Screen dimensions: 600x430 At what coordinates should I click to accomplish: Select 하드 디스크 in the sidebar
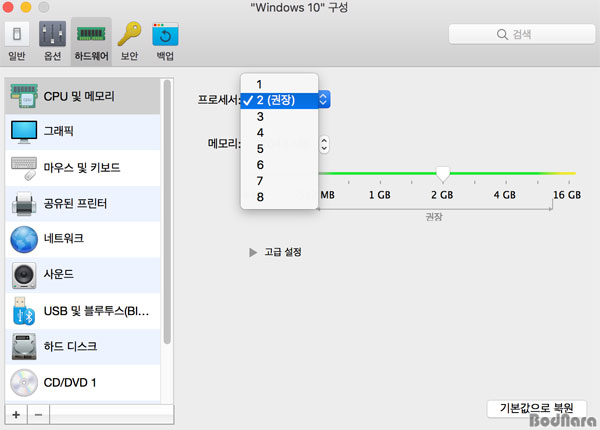[x=83, y=346]
